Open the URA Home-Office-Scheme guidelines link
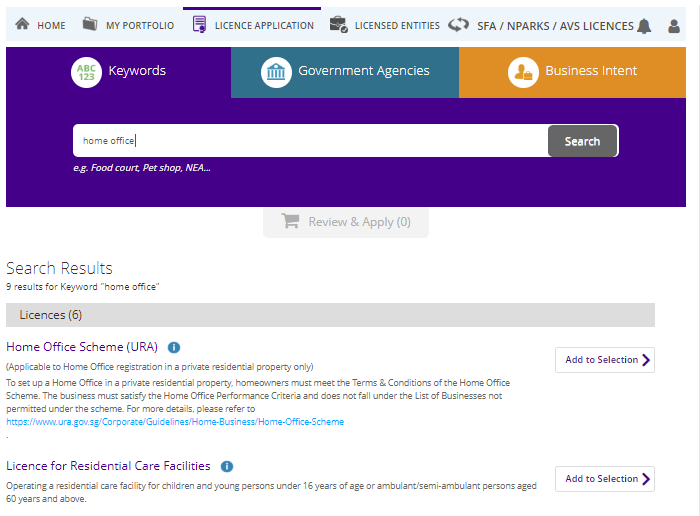The image size is (700, 516). [x=175, y=422]
